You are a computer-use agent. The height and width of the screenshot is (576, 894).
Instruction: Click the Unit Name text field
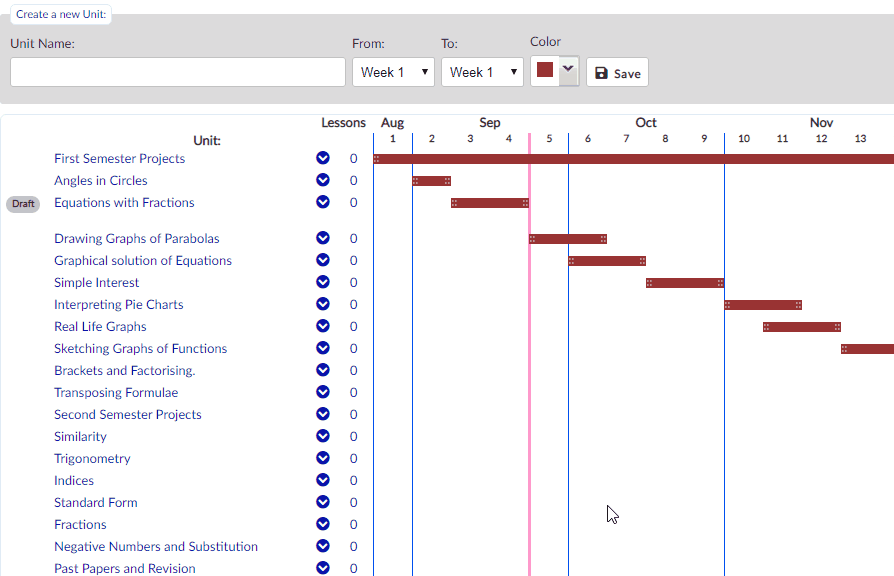click(178, 72)
